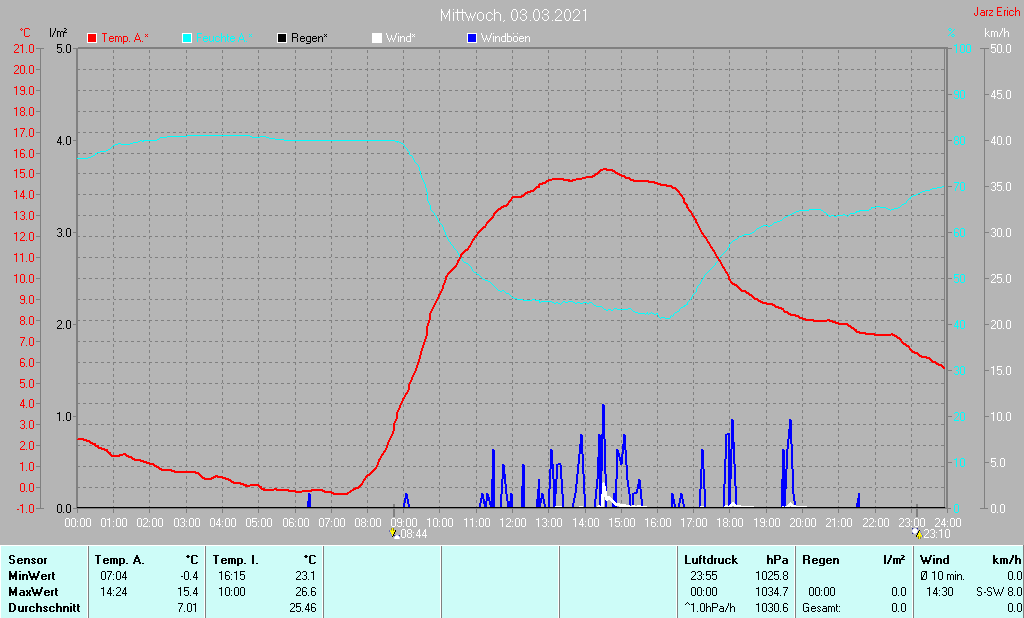Click the white Wind legend square
1024x618 pixels.
[377, 38]
